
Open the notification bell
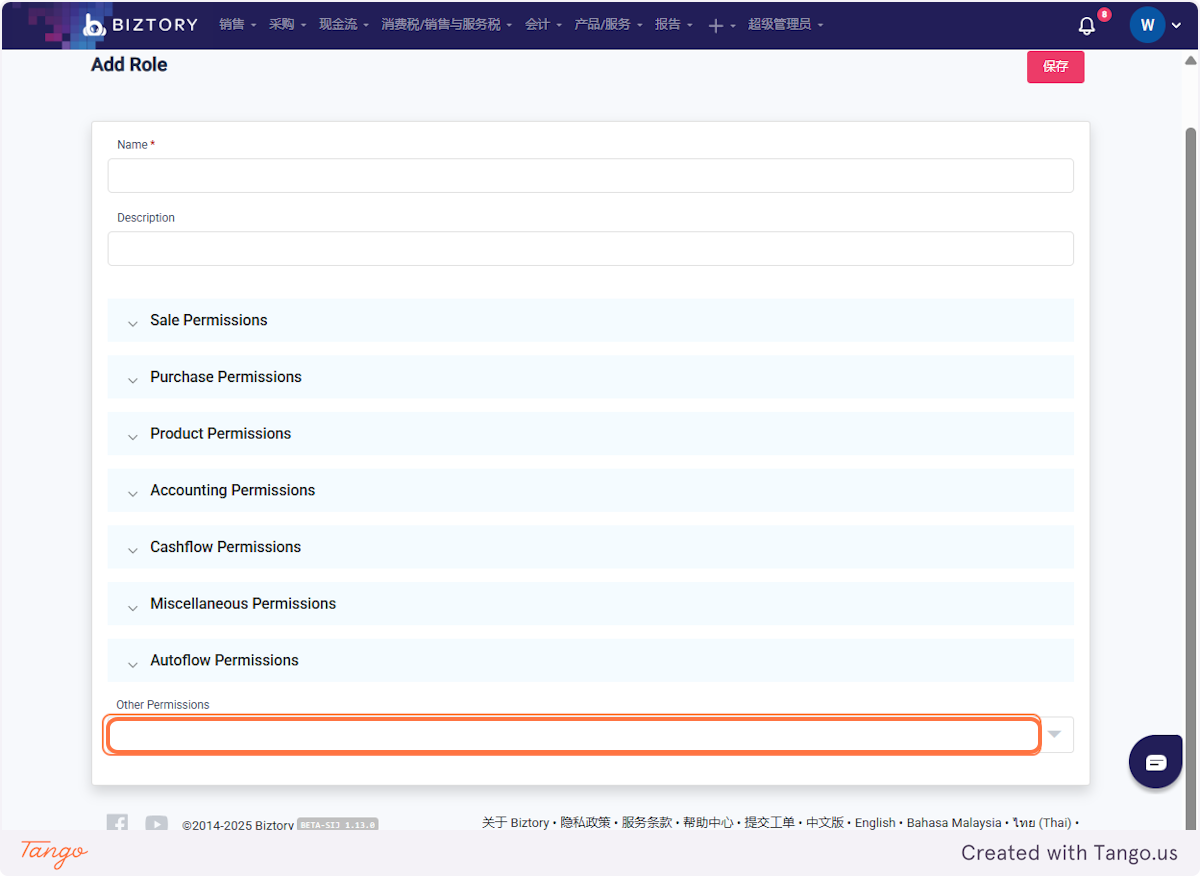click(x=1087, y=26)
